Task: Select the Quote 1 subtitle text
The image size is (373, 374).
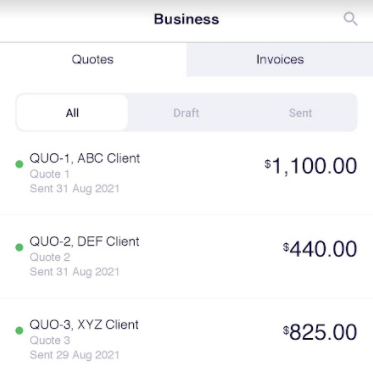Action: (50, 174)
